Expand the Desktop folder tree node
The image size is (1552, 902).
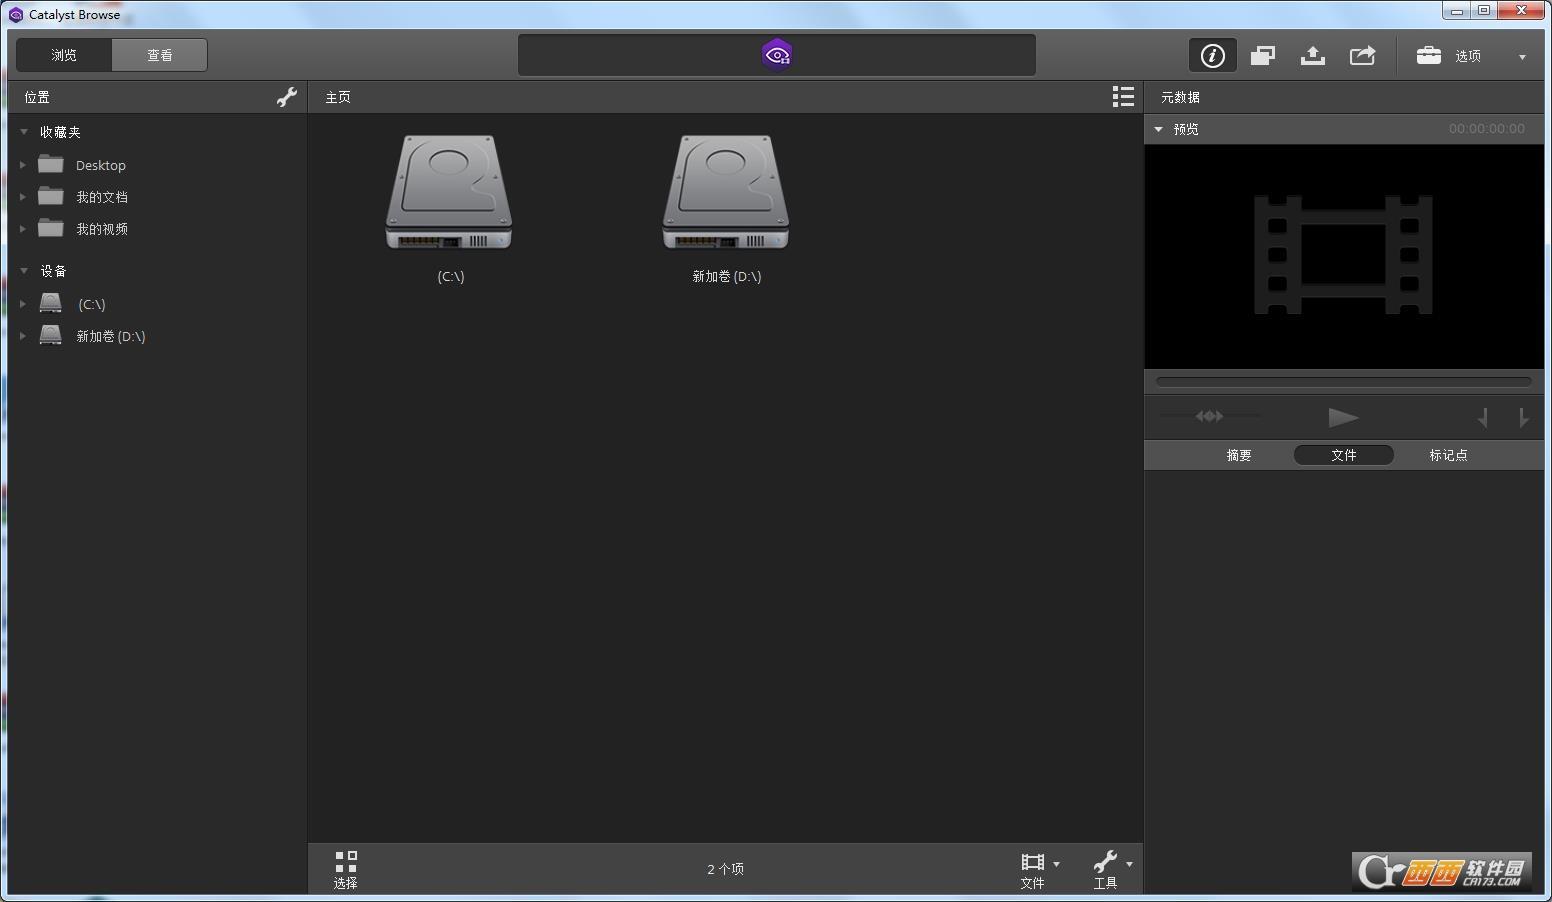(23, 165)
